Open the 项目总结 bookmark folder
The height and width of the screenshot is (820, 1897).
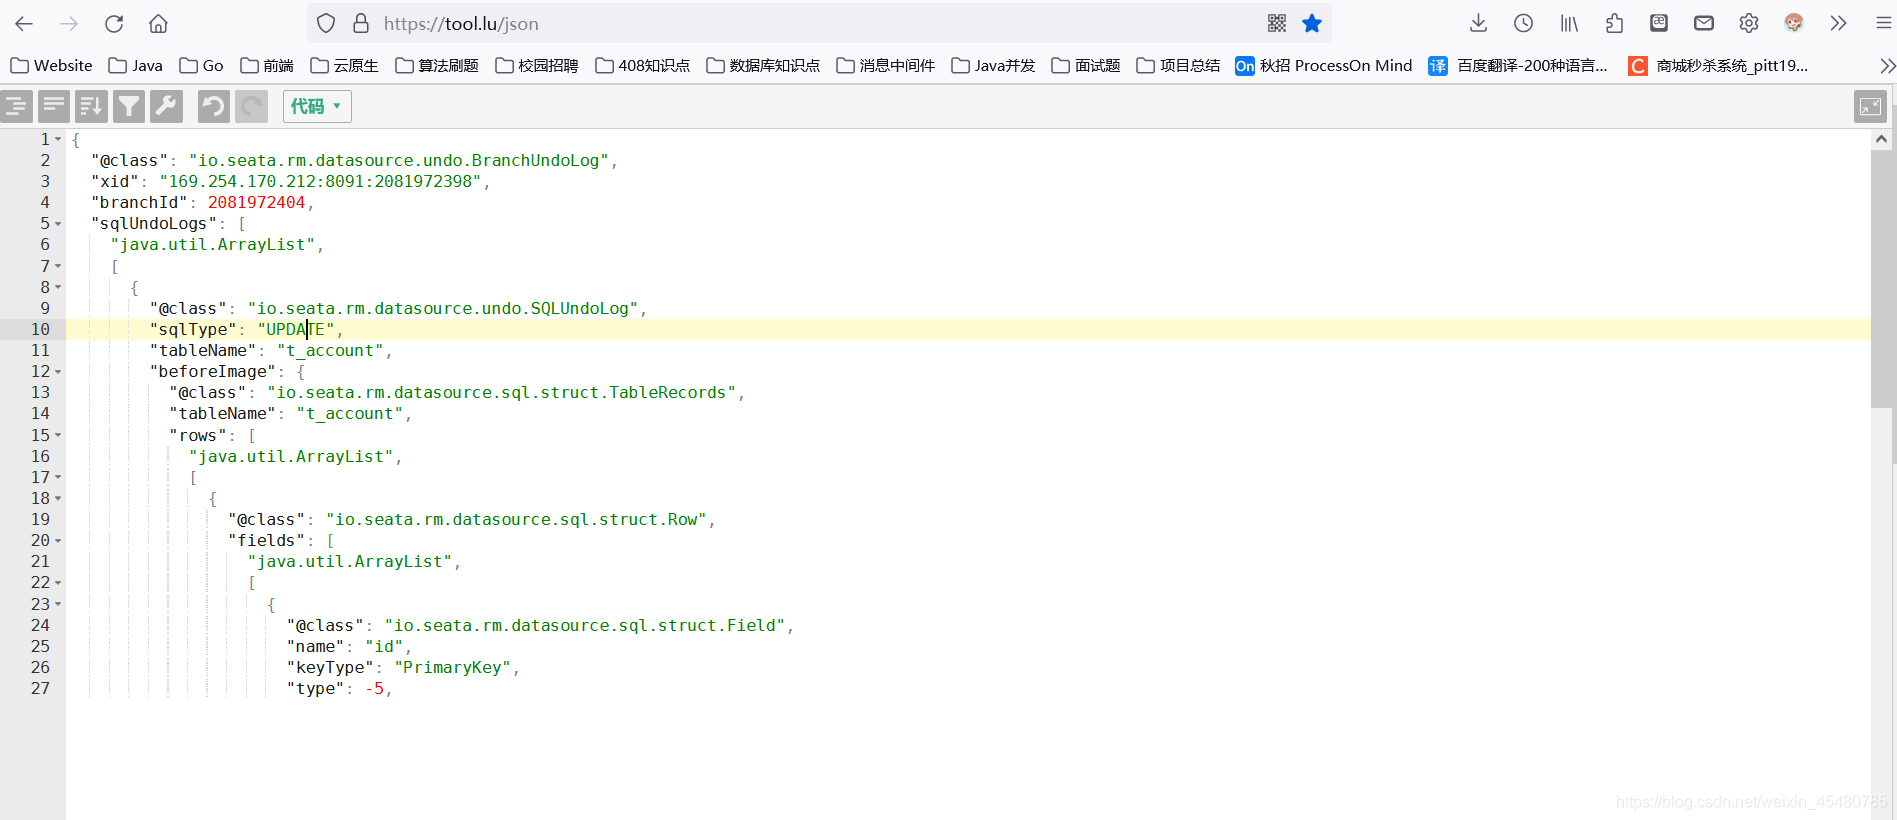pyautogui.click(x=1178, y=66)
